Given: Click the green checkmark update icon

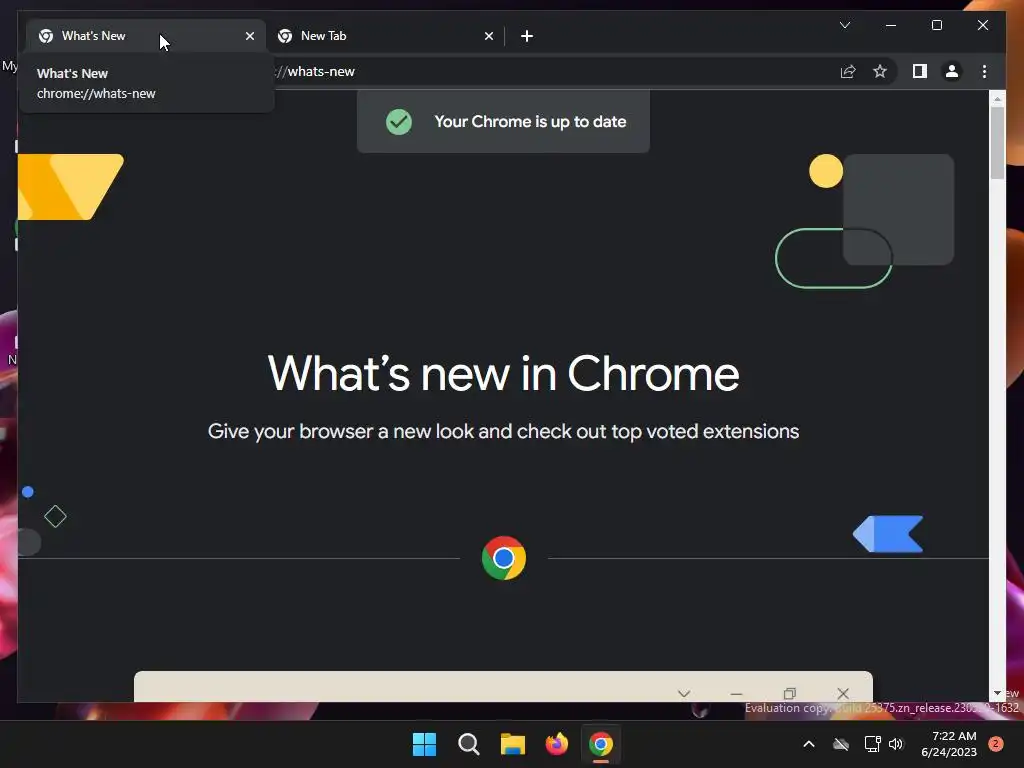Looking at the screenshot, I should [x=398, y=121].
